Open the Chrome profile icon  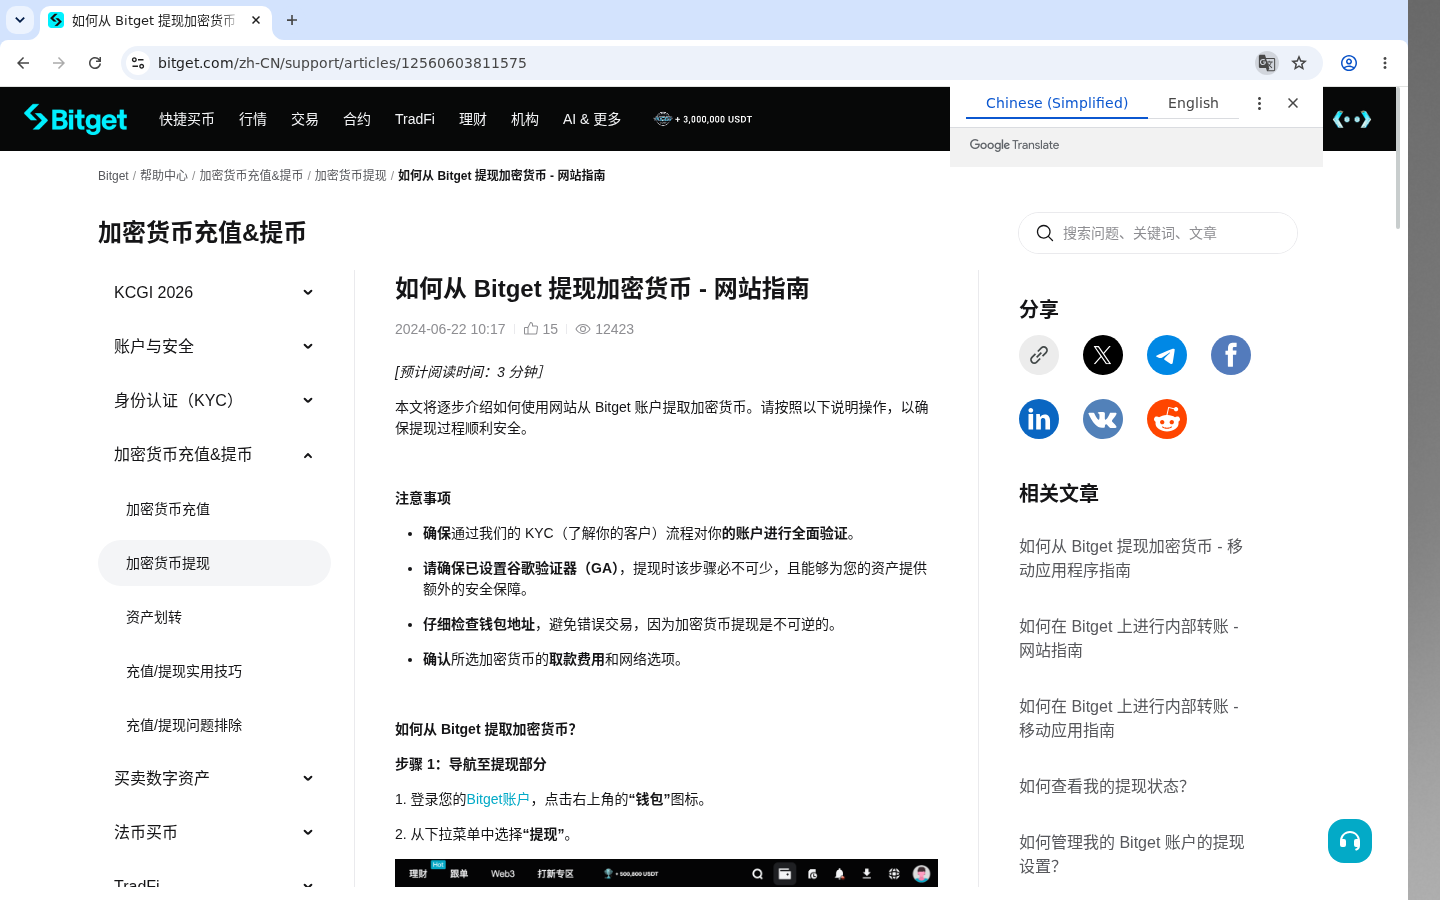pyautogui.click(x=1349, y=63)
